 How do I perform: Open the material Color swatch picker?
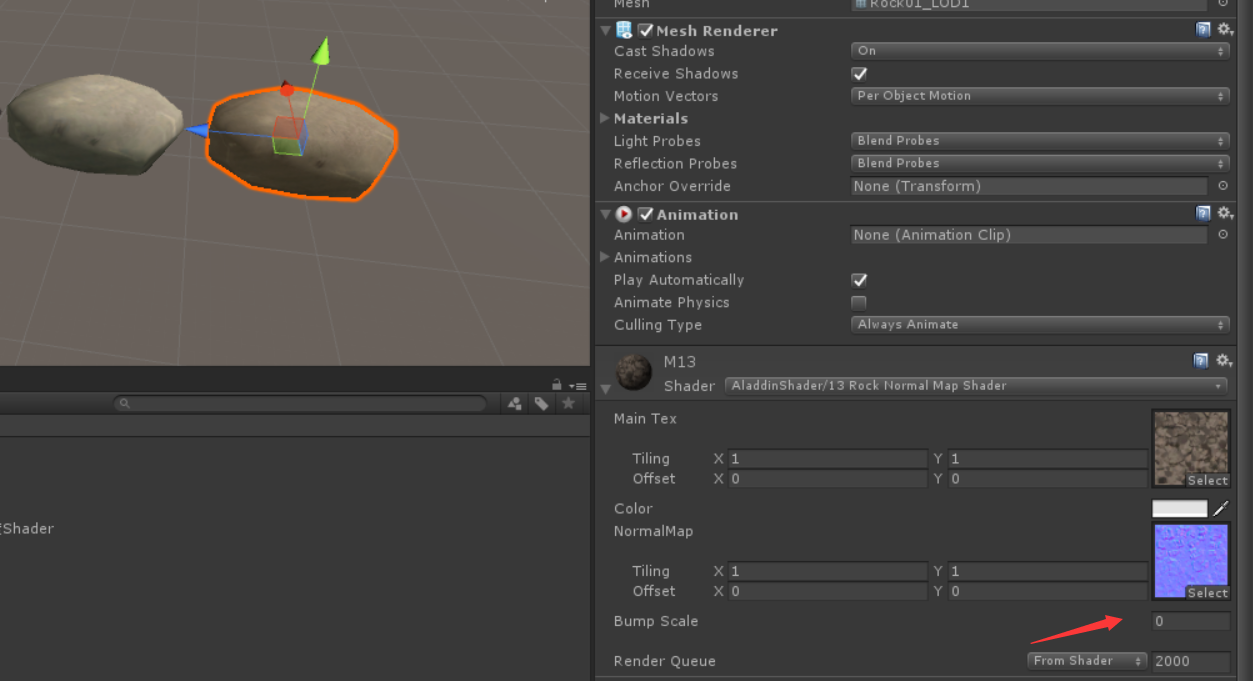tap(1180, 508)
